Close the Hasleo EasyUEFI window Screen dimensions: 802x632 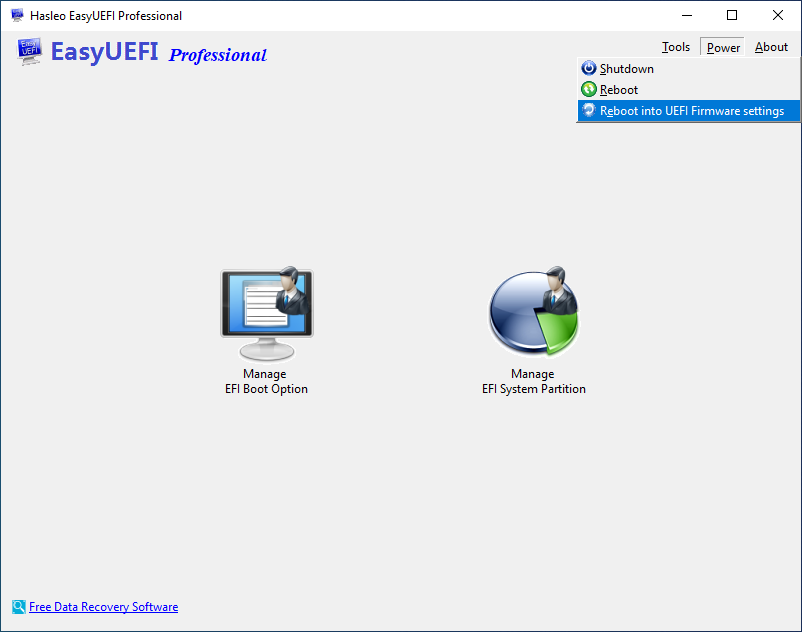tap(777, 15)
